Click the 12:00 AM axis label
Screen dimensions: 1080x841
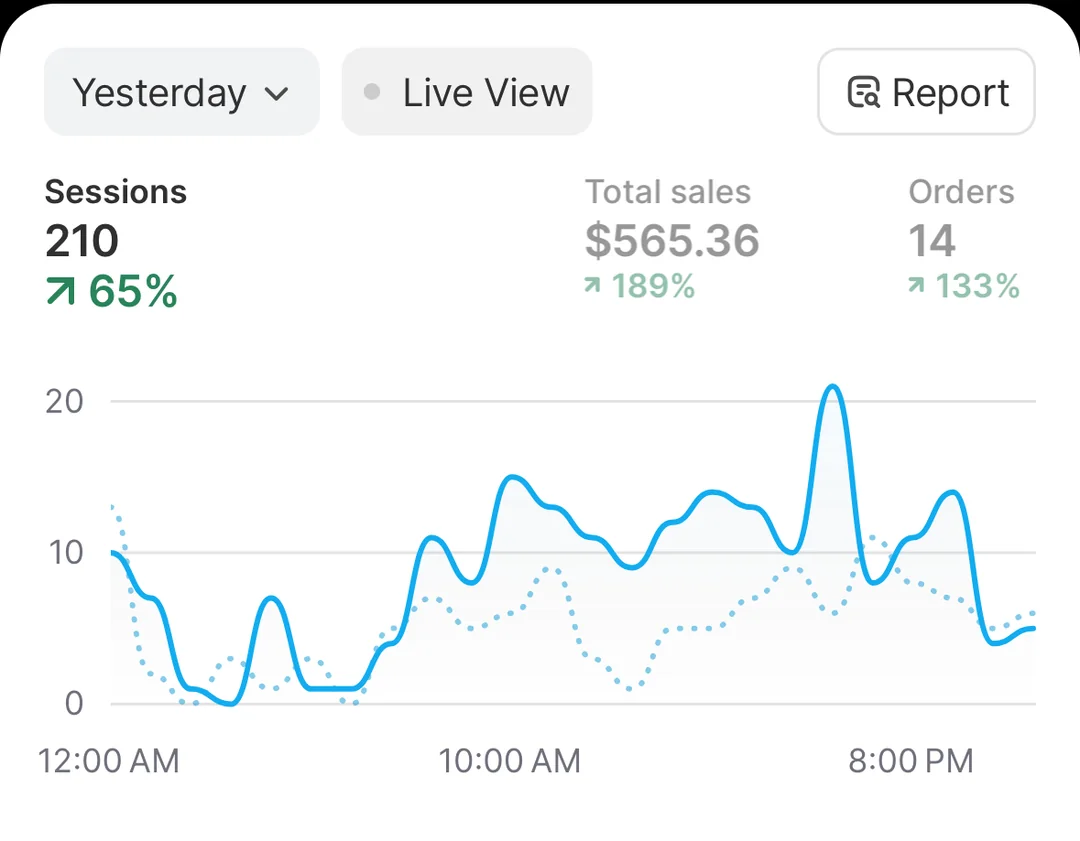click(110, 761)
